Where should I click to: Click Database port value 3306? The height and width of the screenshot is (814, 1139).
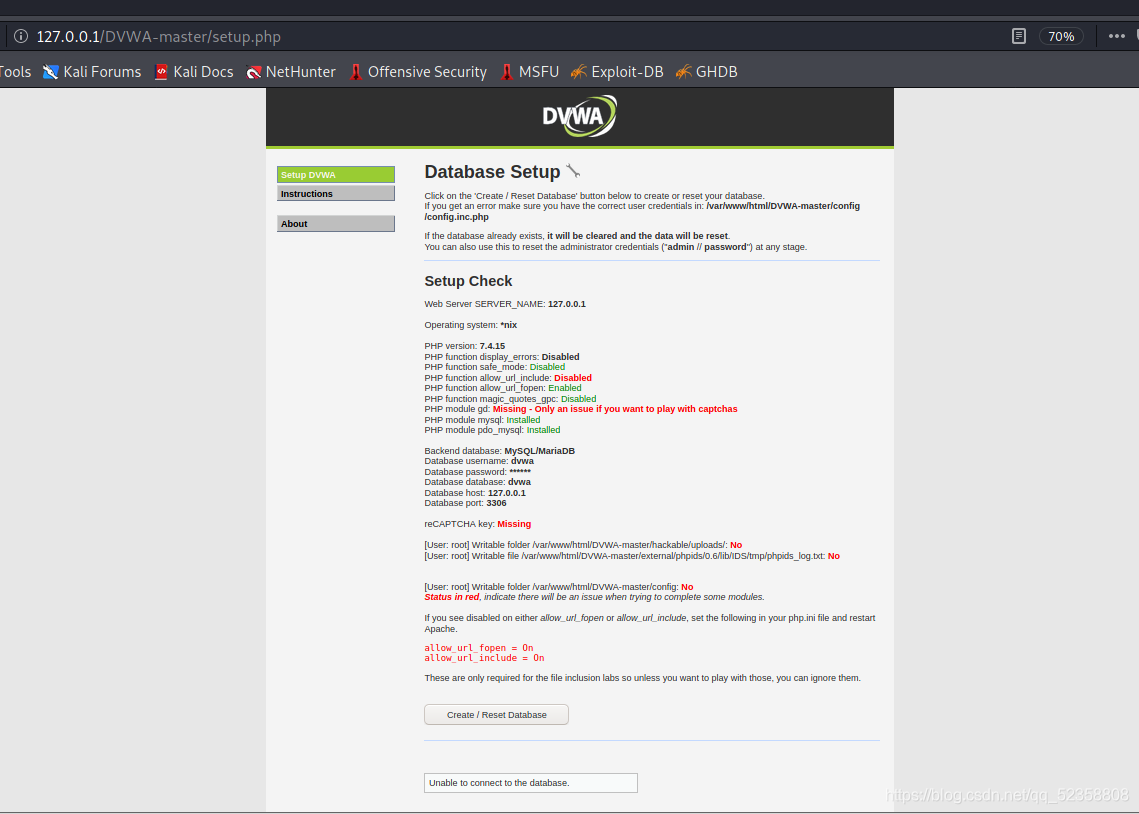(496, 503)
